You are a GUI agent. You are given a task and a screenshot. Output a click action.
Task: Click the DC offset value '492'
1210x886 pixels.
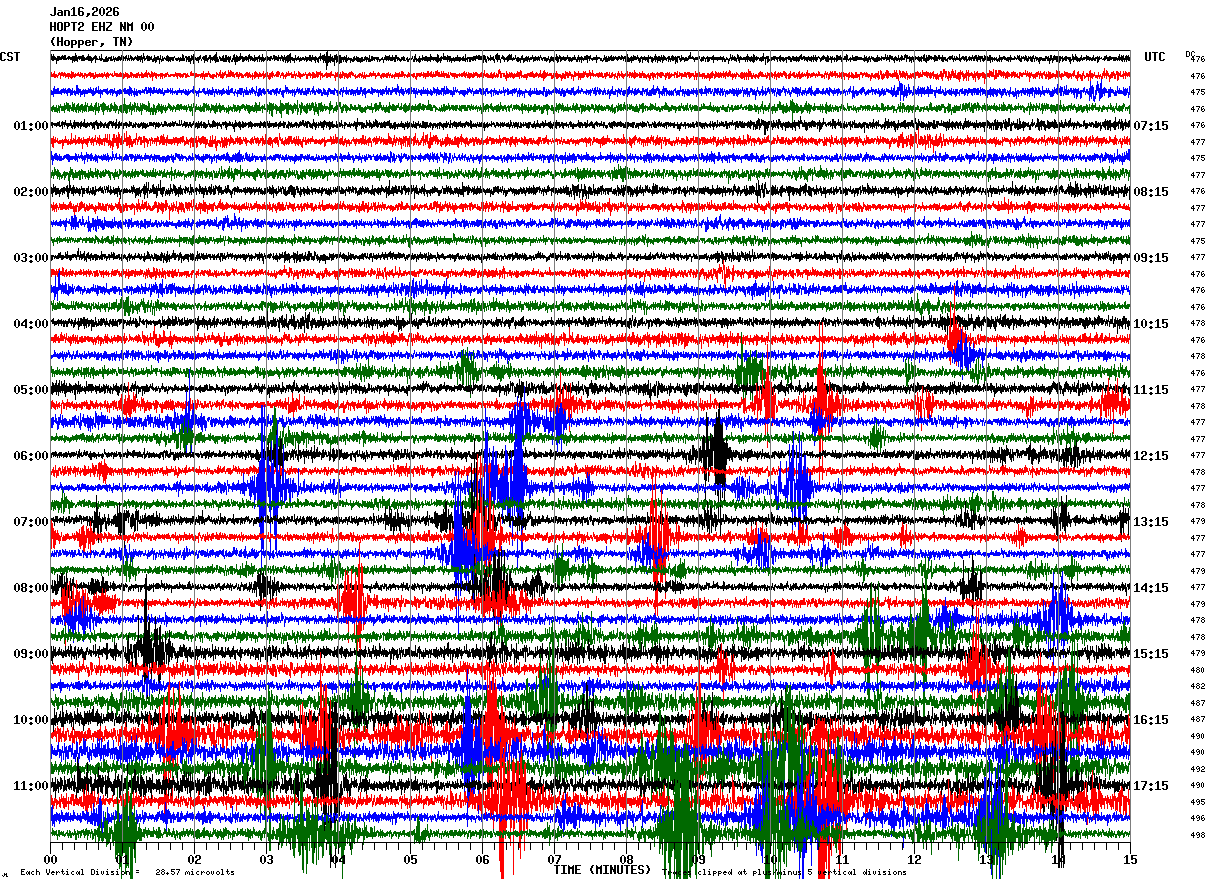(1197, 769)
